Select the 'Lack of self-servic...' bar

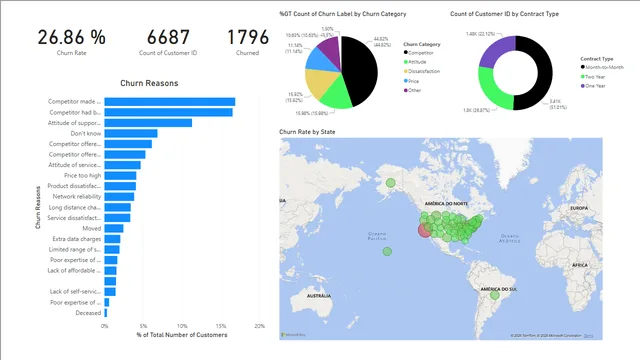pos(110,292)
